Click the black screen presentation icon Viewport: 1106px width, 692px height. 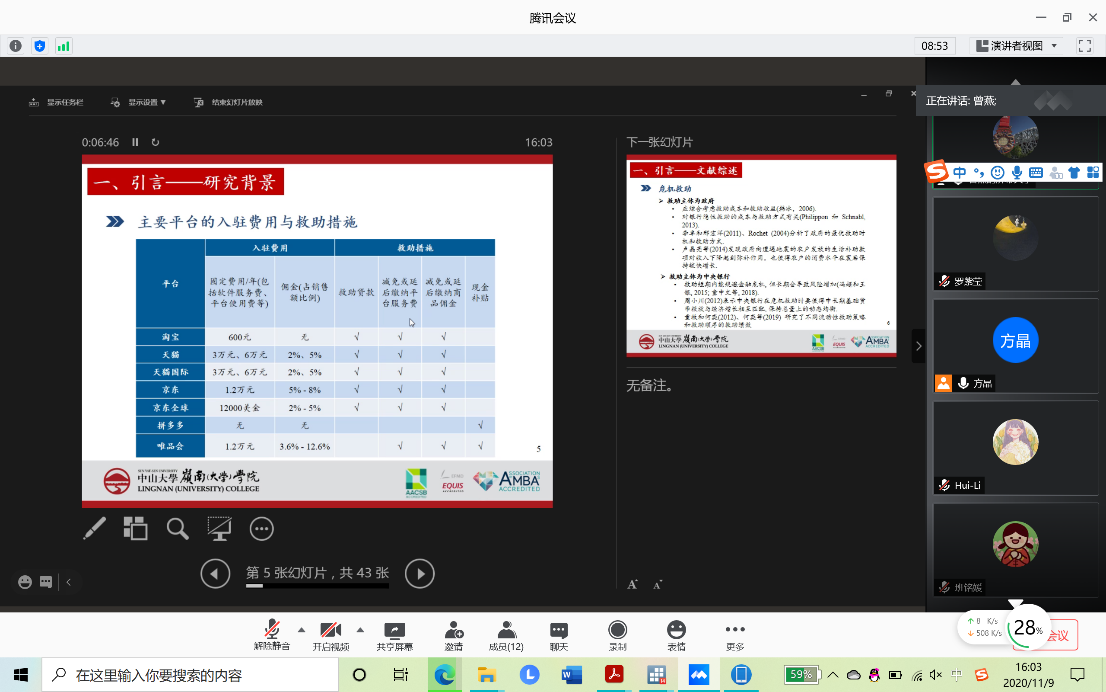[219, 528]
